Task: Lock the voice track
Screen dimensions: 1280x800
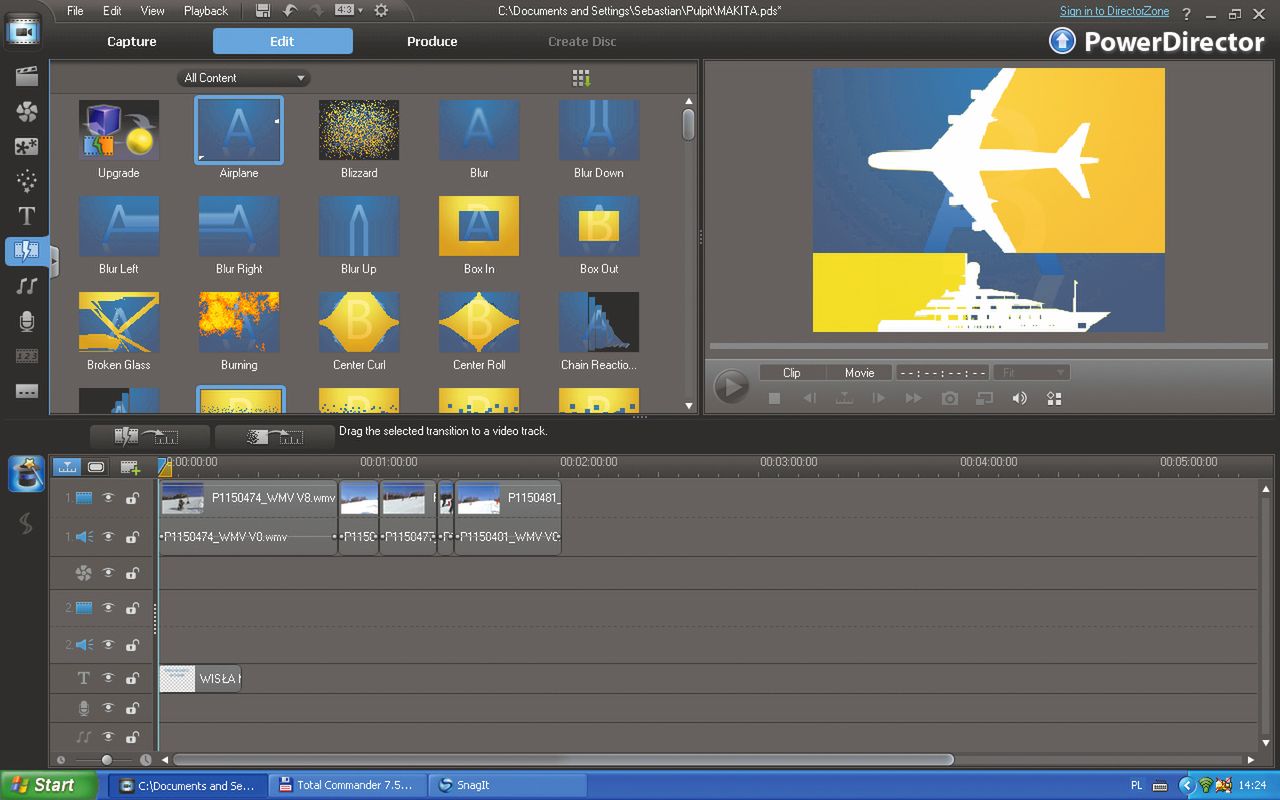Action: point(131,708)
